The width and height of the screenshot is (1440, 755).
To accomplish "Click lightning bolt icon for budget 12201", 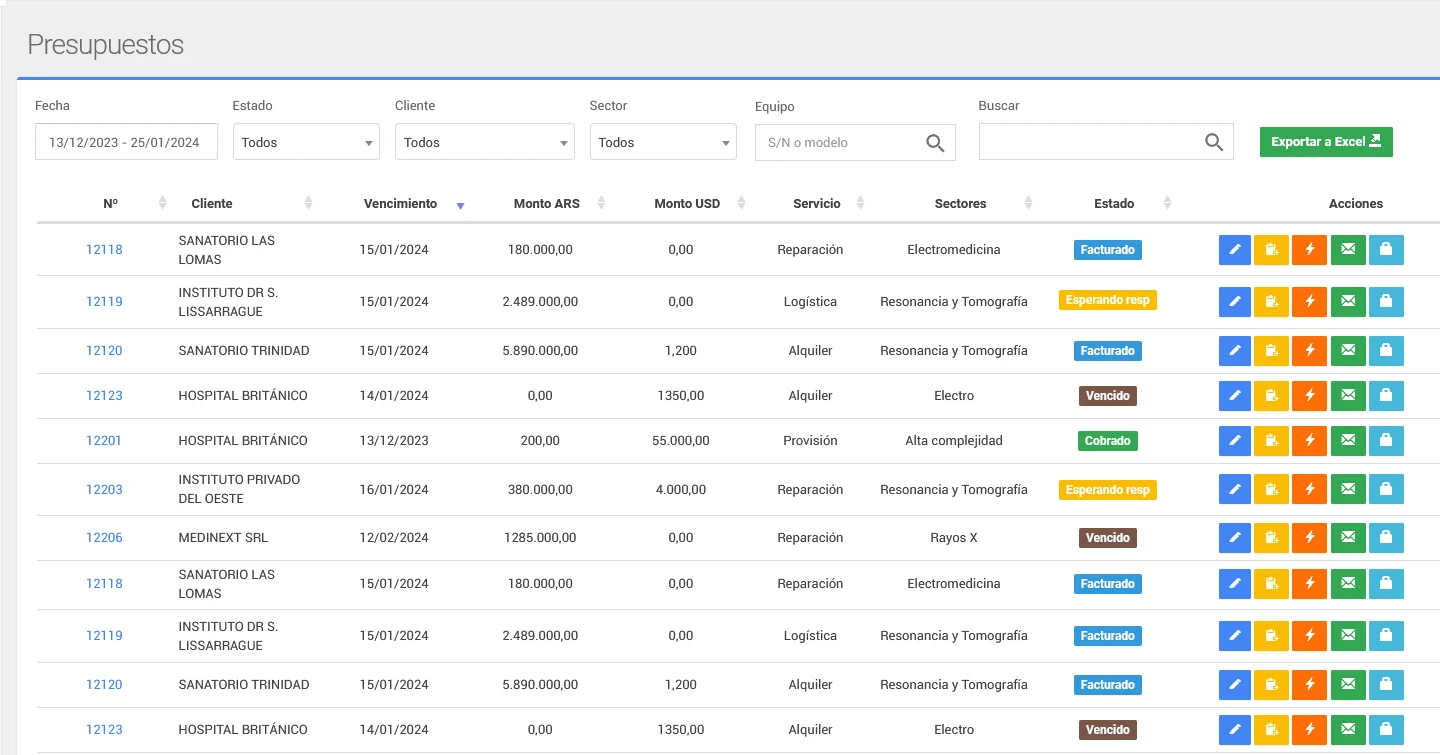I will point(1309,440).
